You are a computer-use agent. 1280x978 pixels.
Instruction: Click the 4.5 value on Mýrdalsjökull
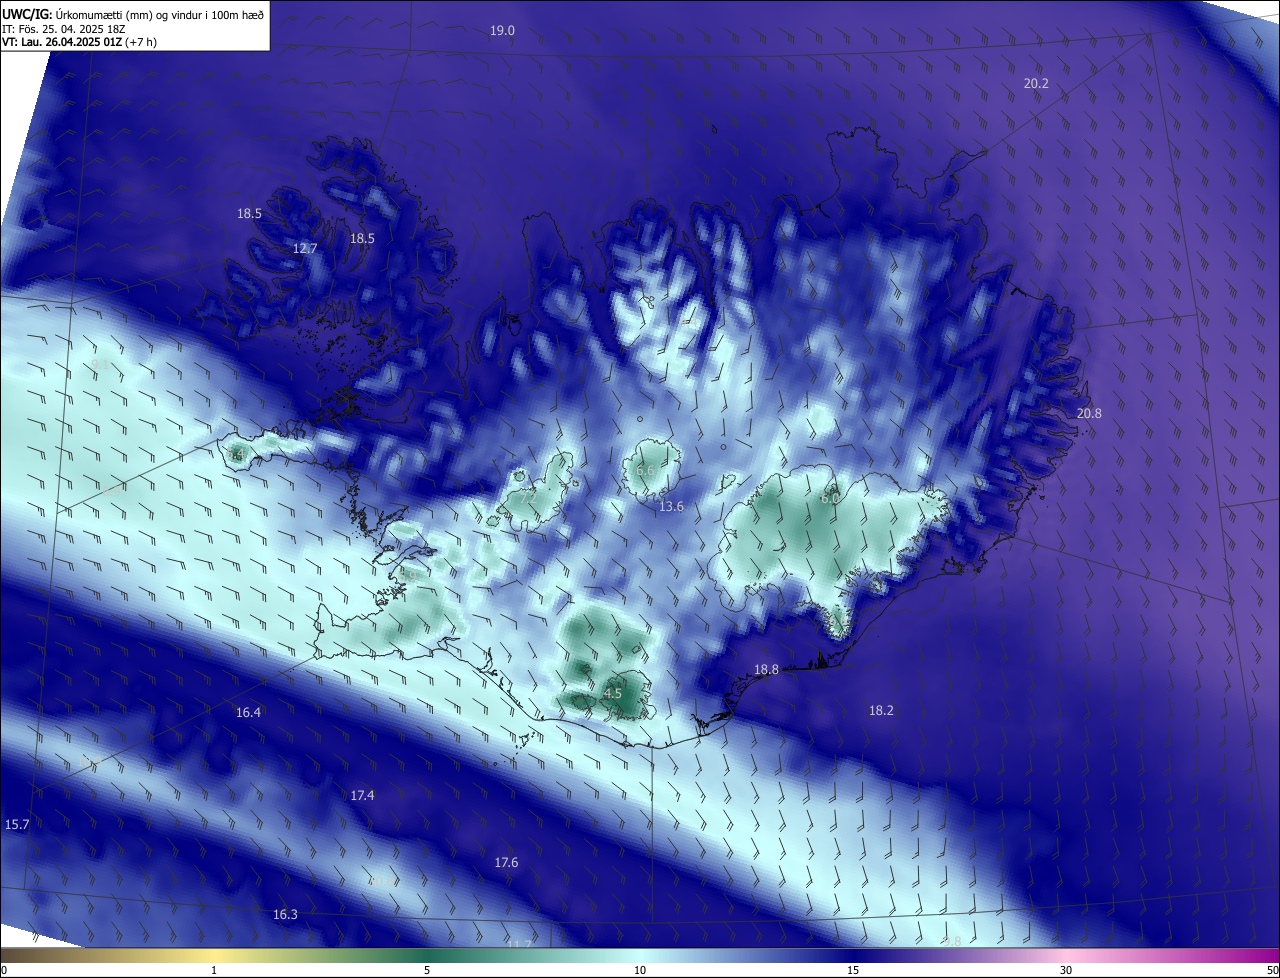pyautogui.click(x=613, y=693)
